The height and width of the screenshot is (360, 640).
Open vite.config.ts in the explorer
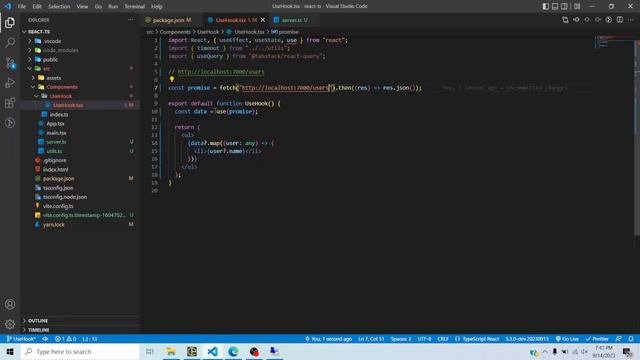coord(58,206)
